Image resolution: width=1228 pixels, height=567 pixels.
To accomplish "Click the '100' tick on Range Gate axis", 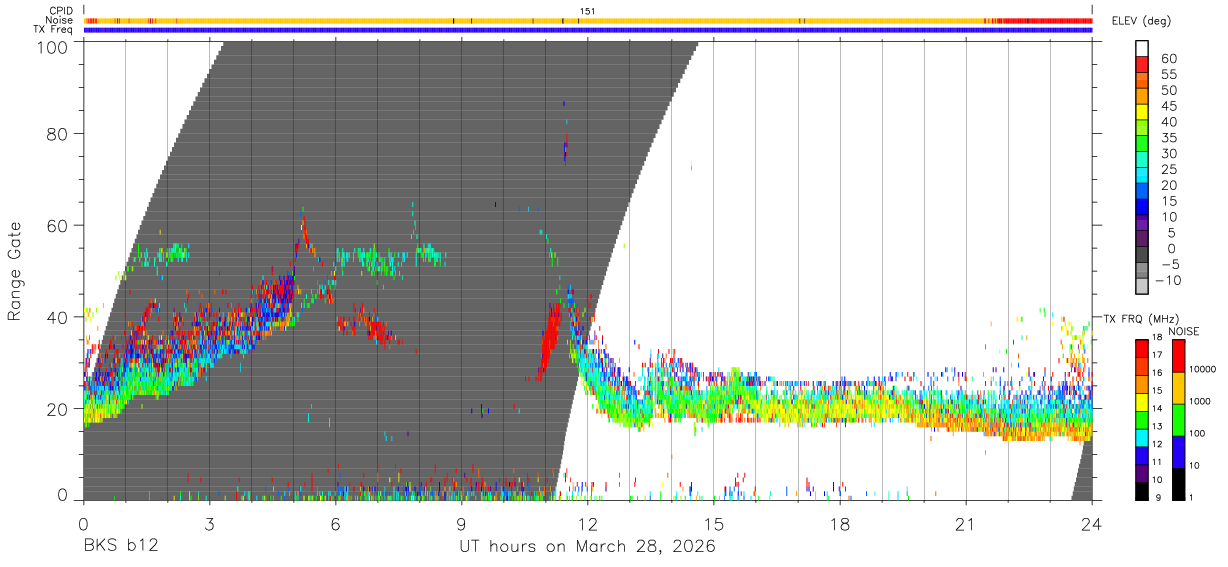I will coord(53,47).
